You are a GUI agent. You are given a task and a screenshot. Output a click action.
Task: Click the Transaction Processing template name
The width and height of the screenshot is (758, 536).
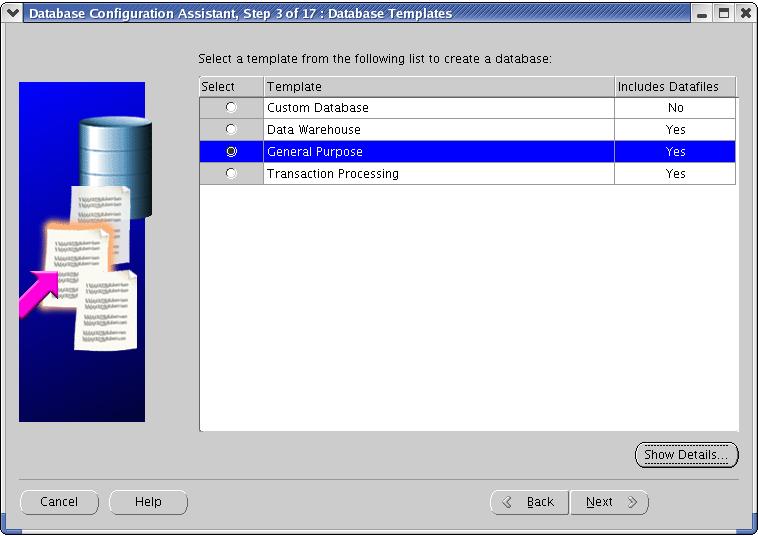332,174
